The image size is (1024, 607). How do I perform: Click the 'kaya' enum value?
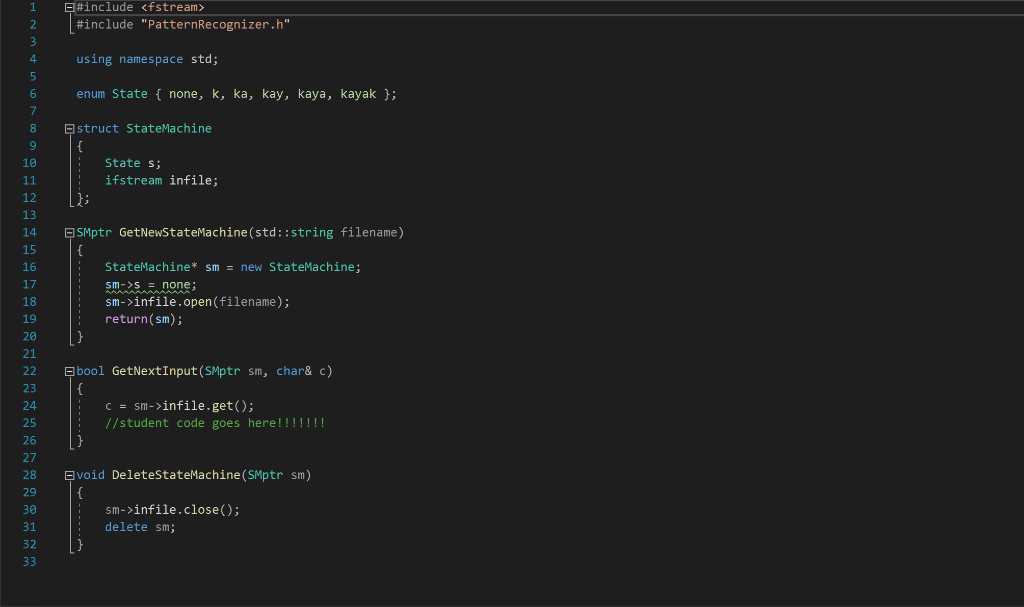312,94
